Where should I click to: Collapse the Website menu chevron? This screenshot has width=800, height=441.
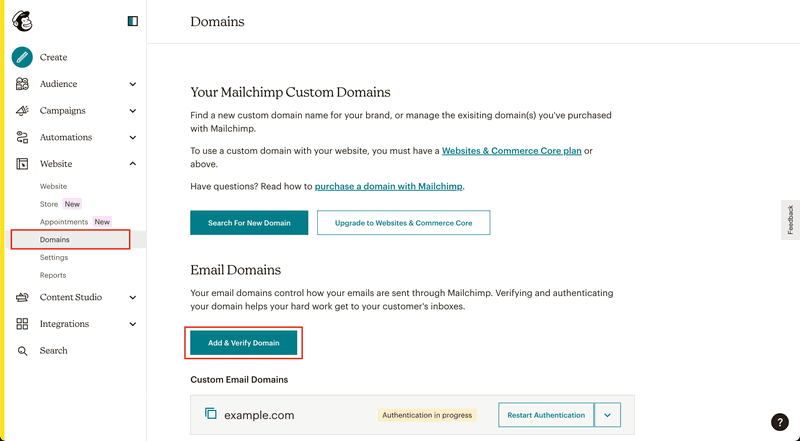[133, 164]
